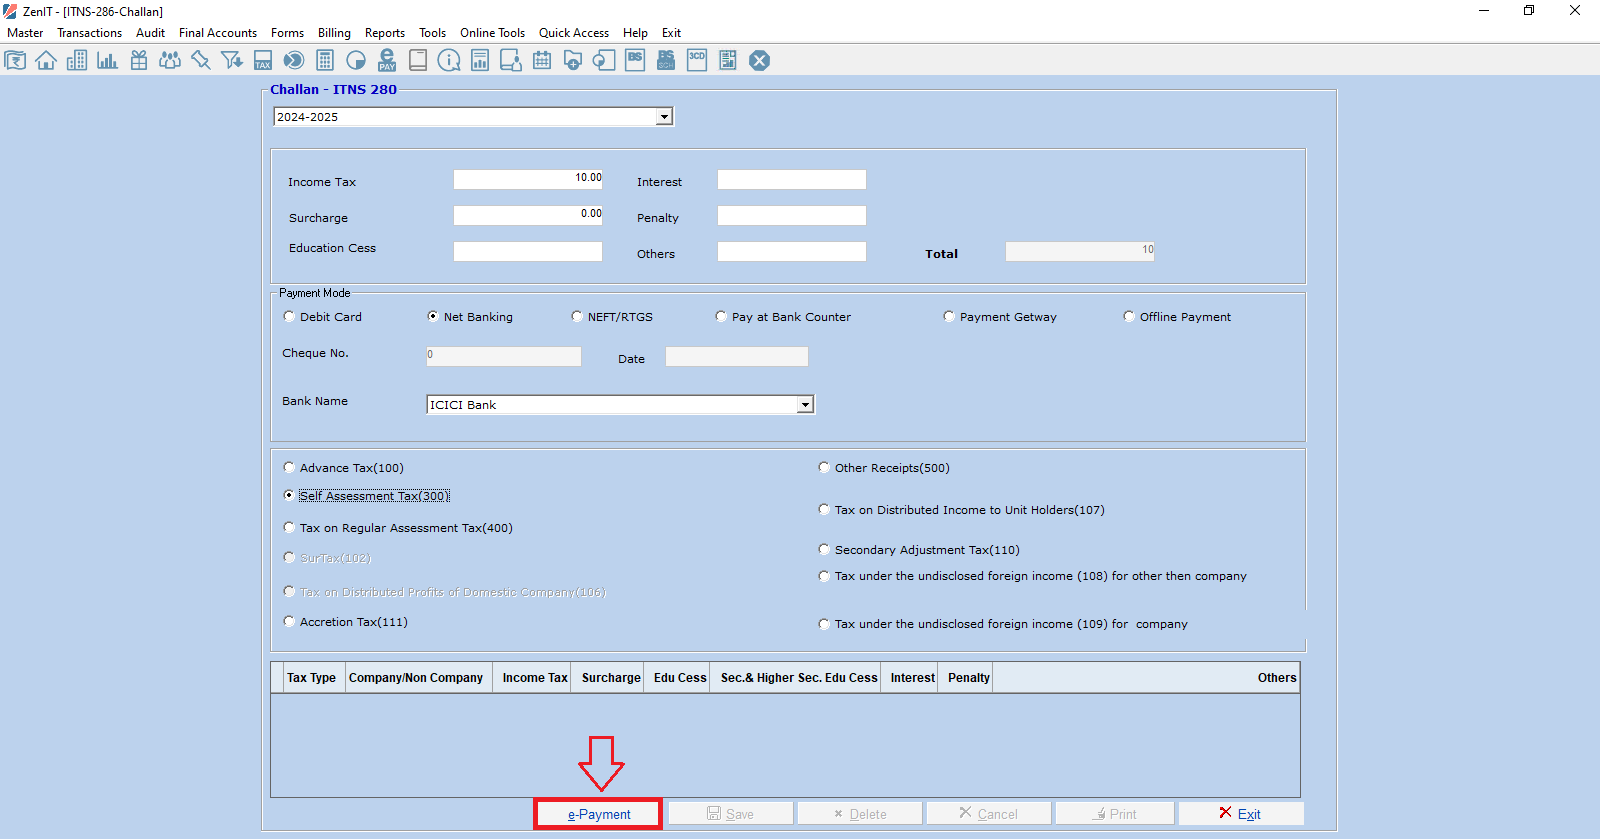1600x839 pixels.
Task: Expand the 2024-2025 year dropdown
Action: [664, 117]
